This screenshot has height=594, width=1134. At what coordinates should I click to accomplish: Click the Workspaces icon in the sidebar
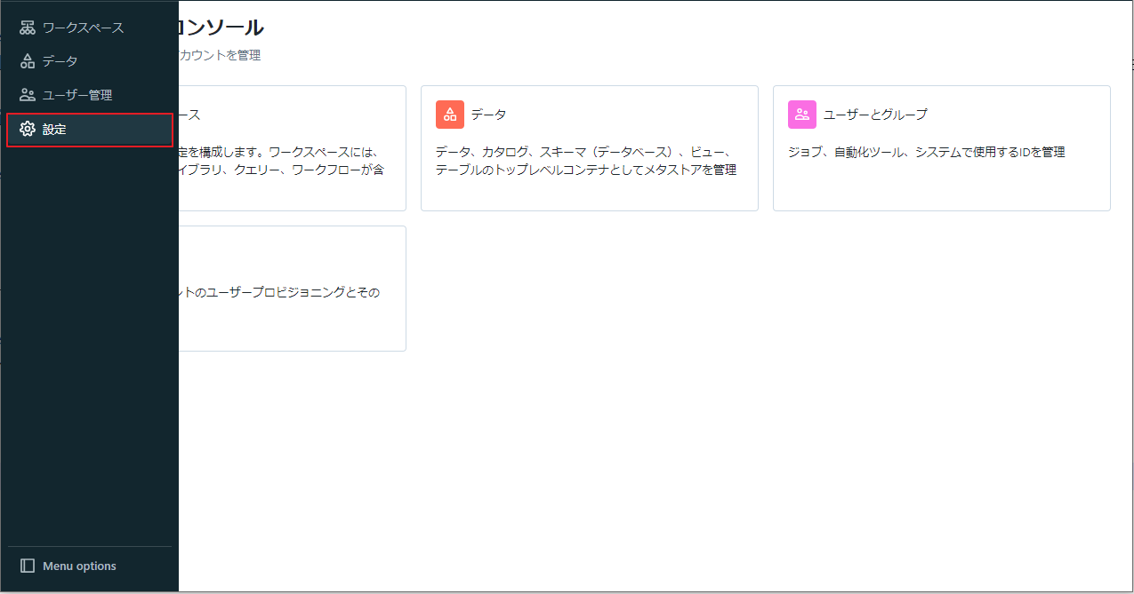(x=27, y=28)
